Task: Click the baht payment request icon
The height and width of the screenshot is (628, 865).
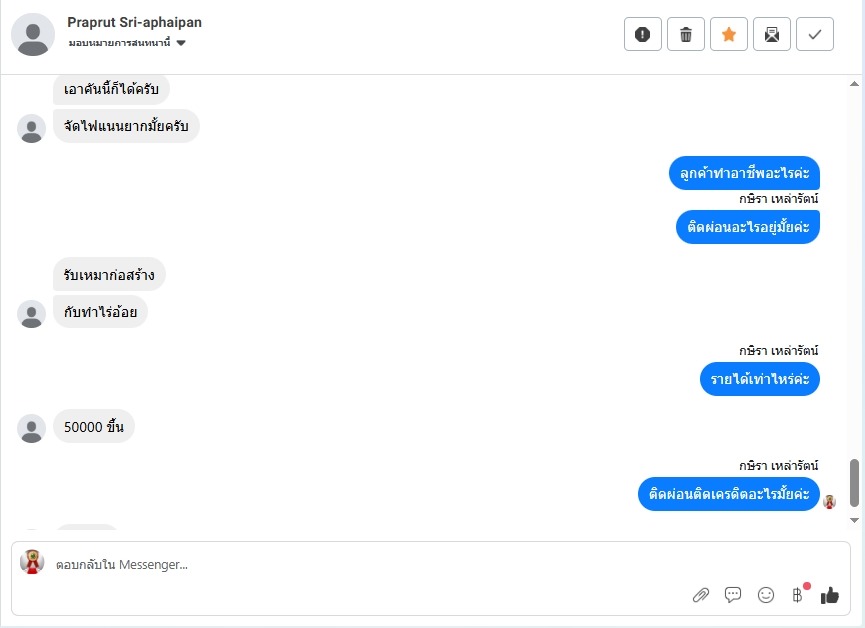Action: (798, 595)
